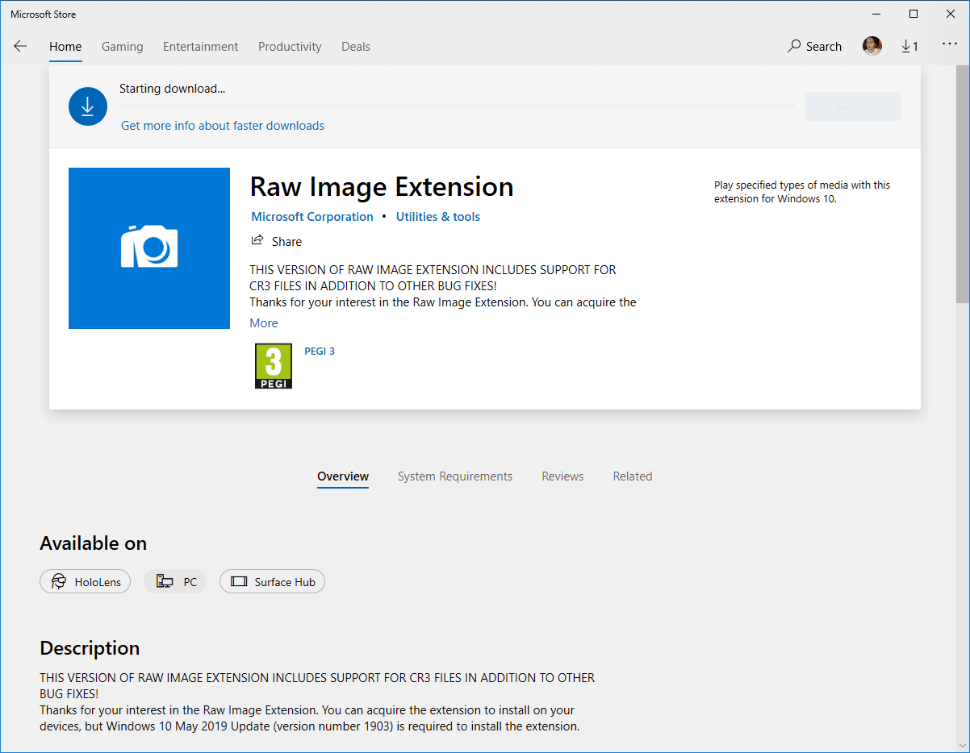This screenshot has width=970, height=753.
Task: Open the downloads and updates indicator
Action: pyautogui.click(x=909, y=46)
